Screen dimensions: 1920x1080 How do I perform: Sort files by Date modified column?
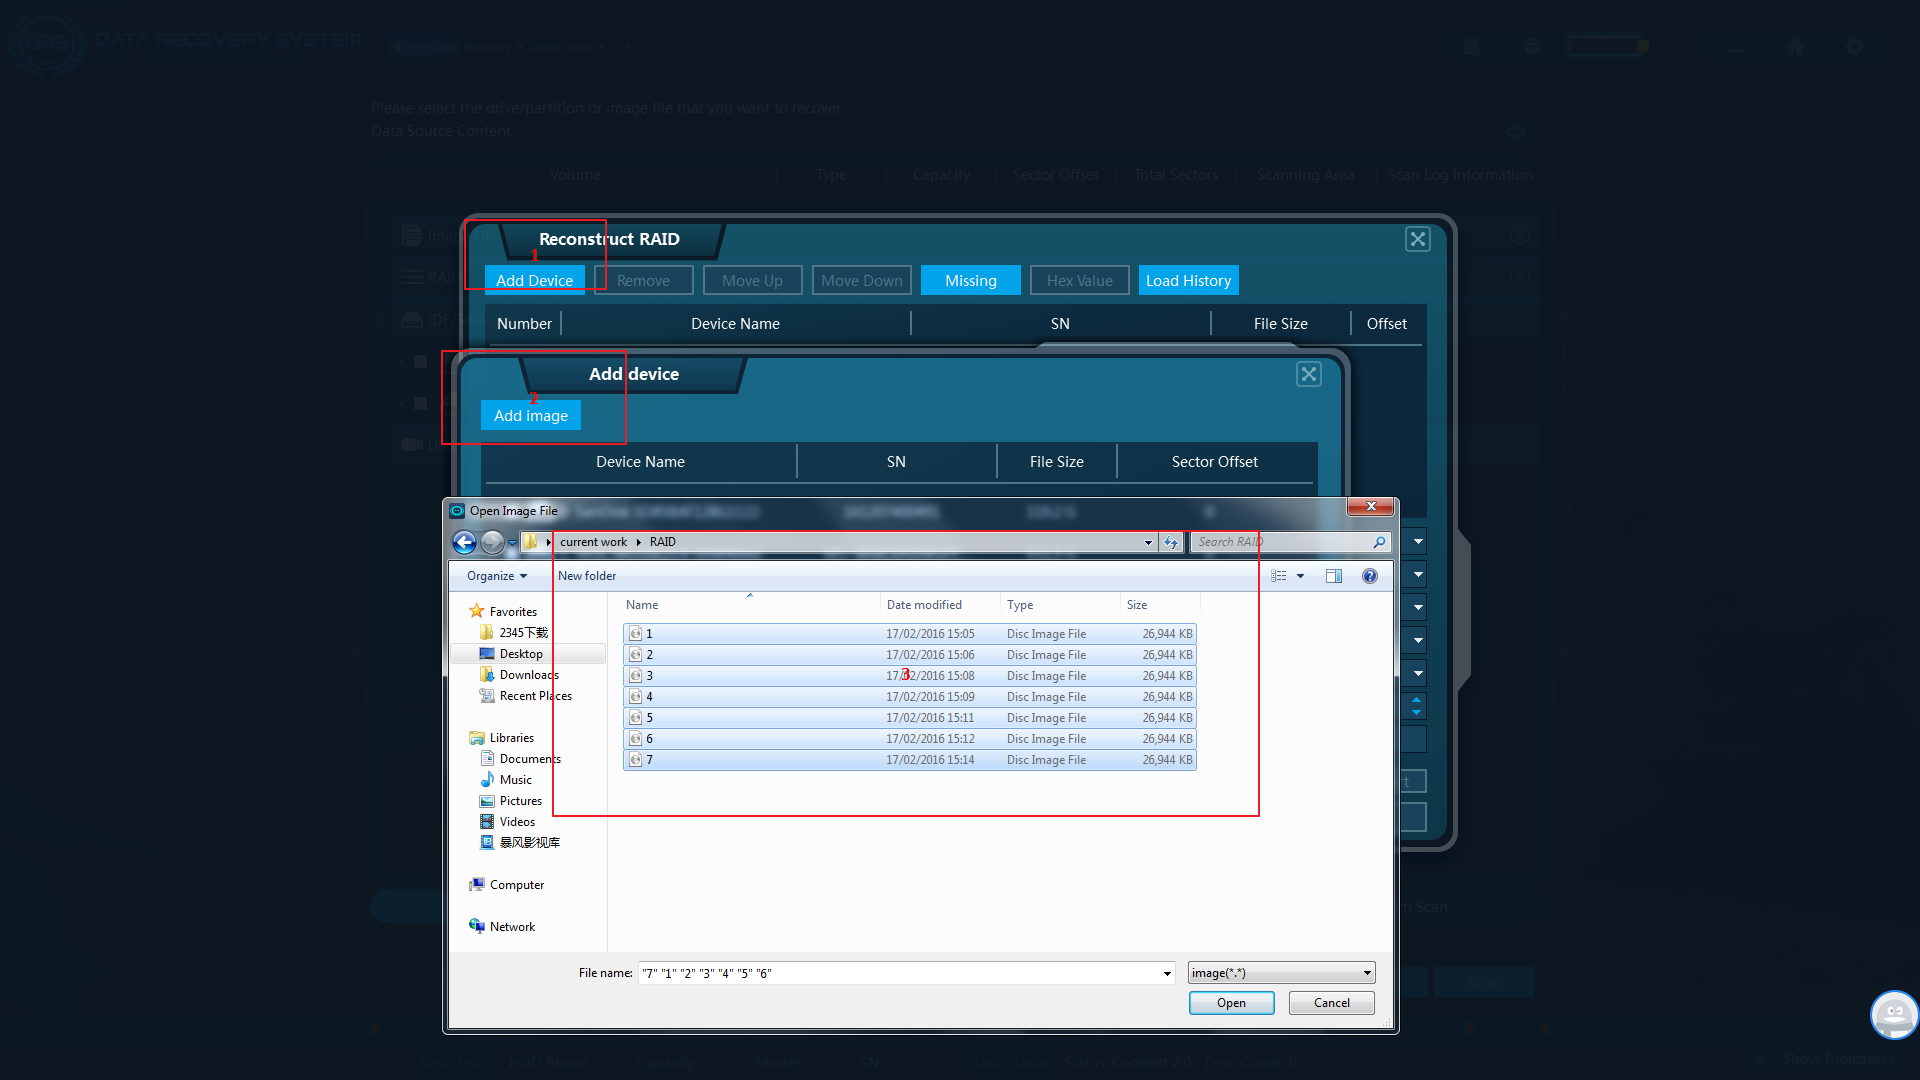[924, 605]
